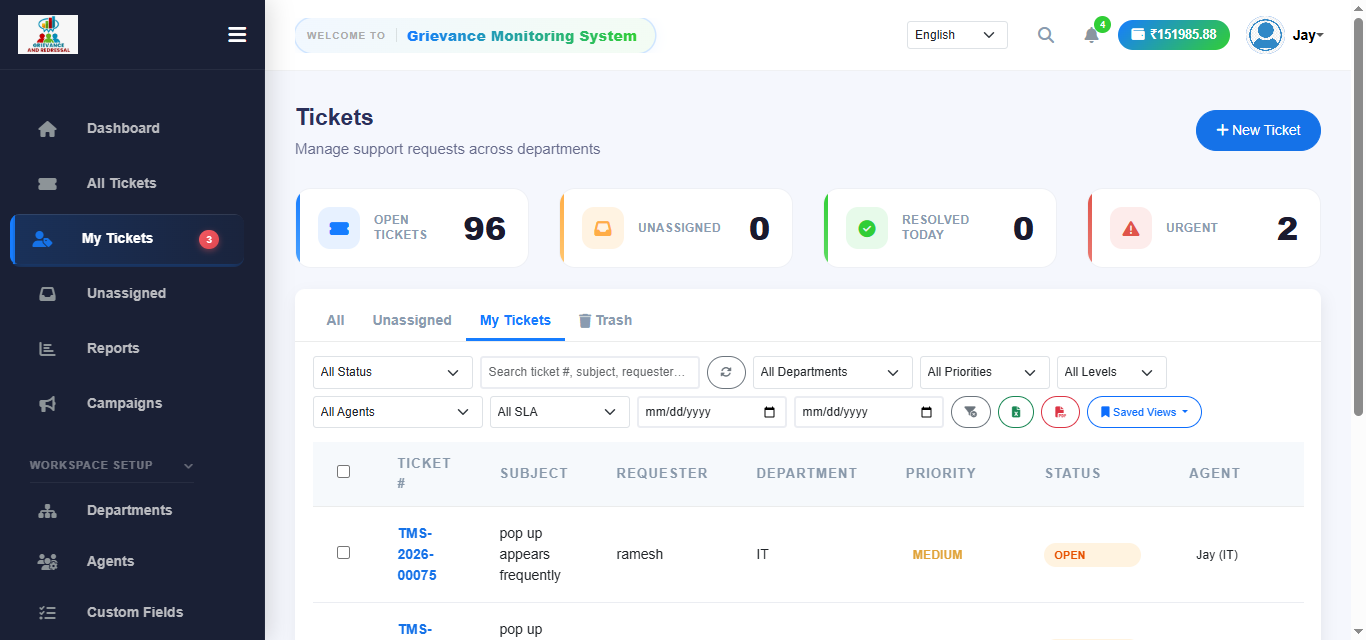Click the wallet balance ₹151985.88
Viewport: 1366px width, 640px height.
(1174, 35)
